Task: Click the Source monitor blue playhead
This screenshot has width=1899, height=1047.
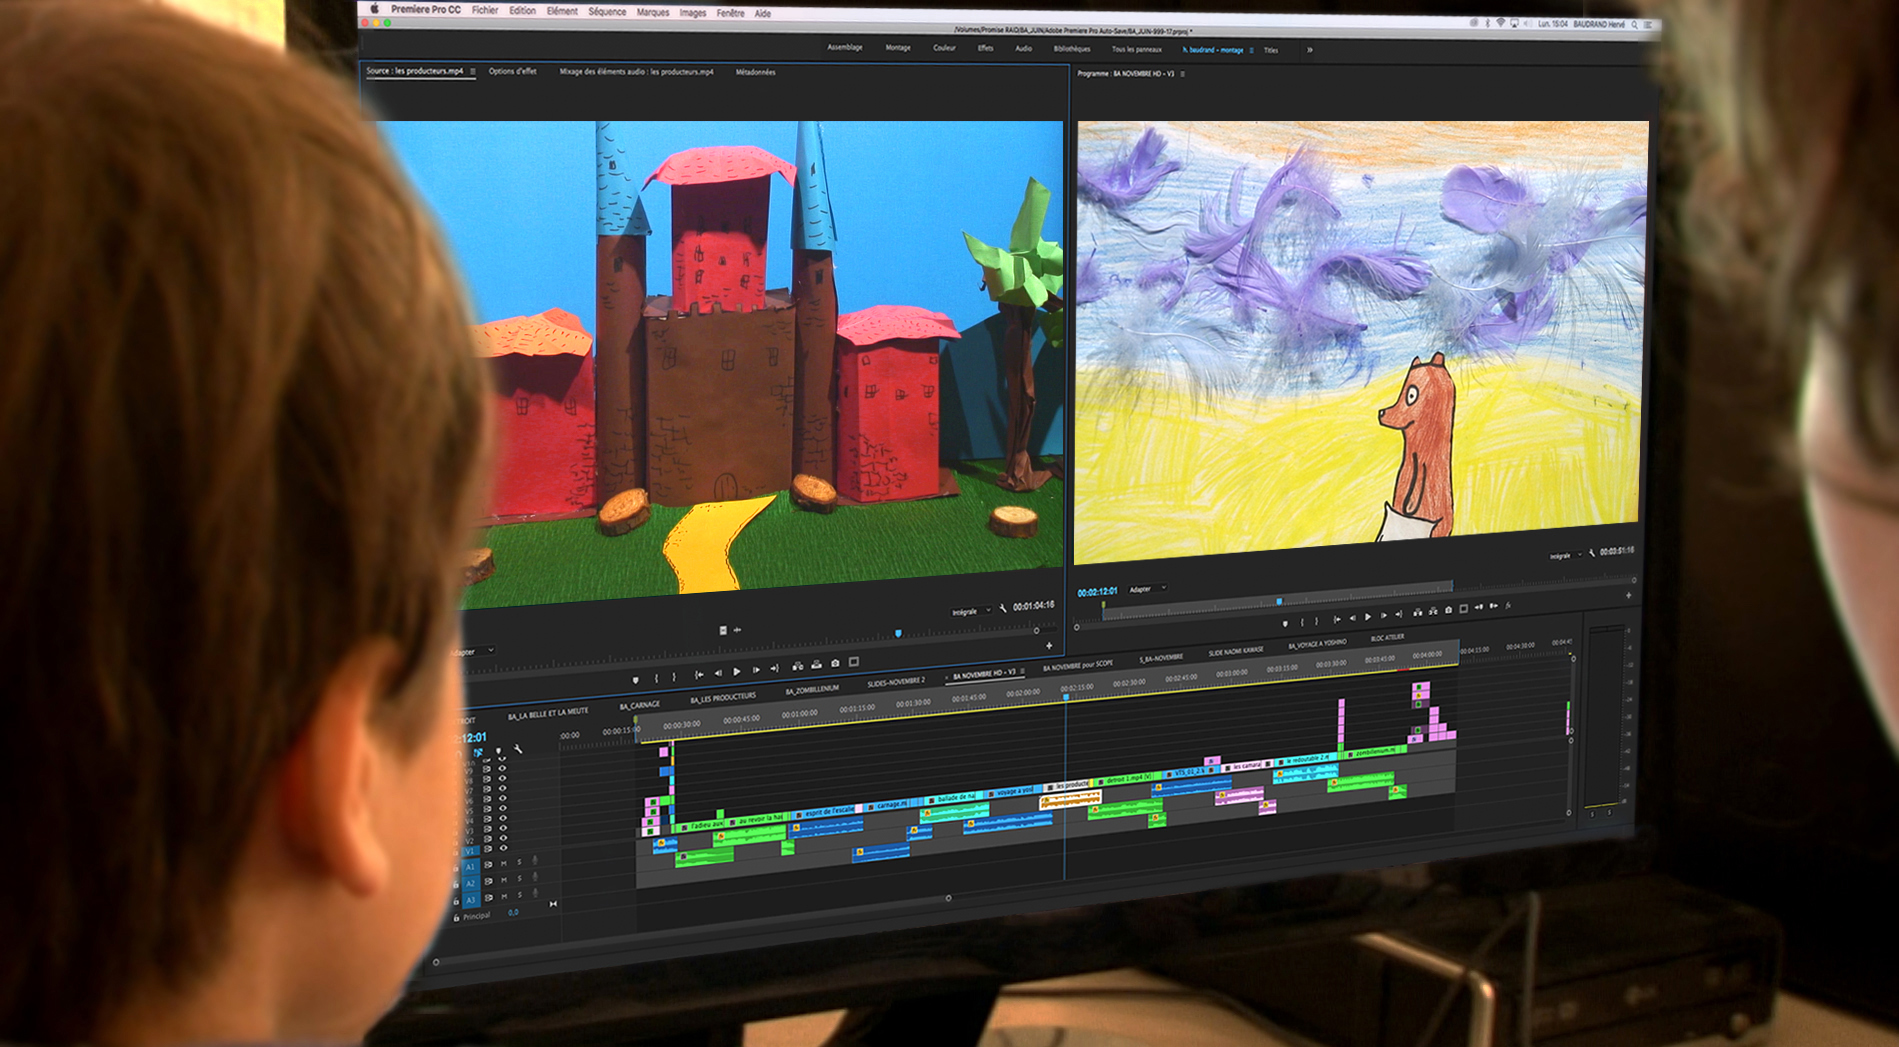Action: coord(898,633)
